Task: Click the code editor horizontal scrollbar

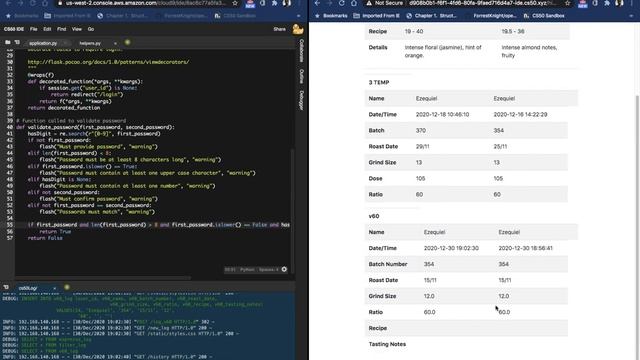Action: tap(103, 278)
